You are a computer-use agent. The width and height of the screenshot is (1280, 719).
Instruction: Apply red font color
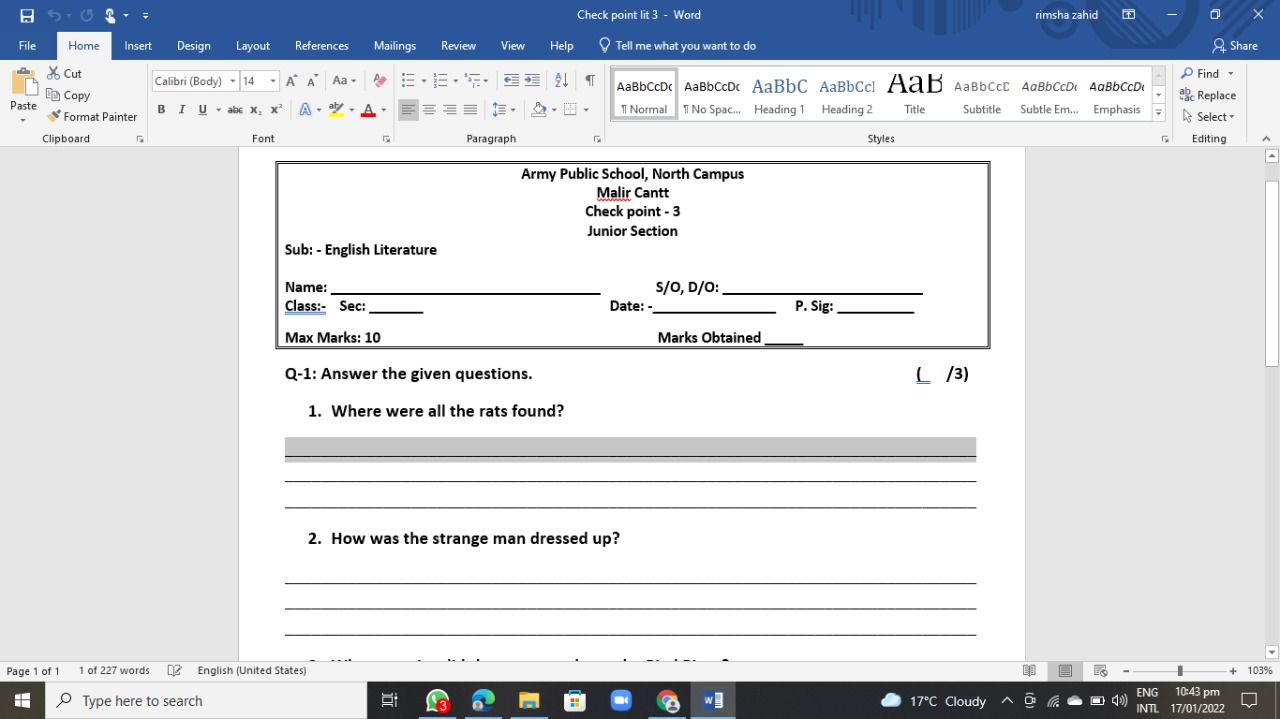coord(368,110)
